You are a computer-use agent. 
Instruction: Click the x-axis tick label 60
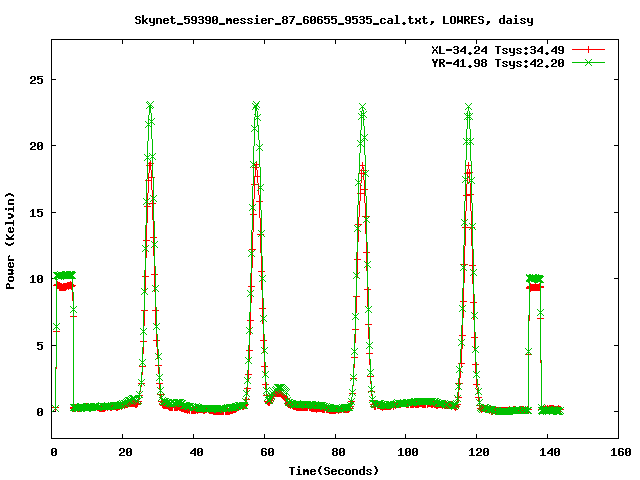(267, 452)
